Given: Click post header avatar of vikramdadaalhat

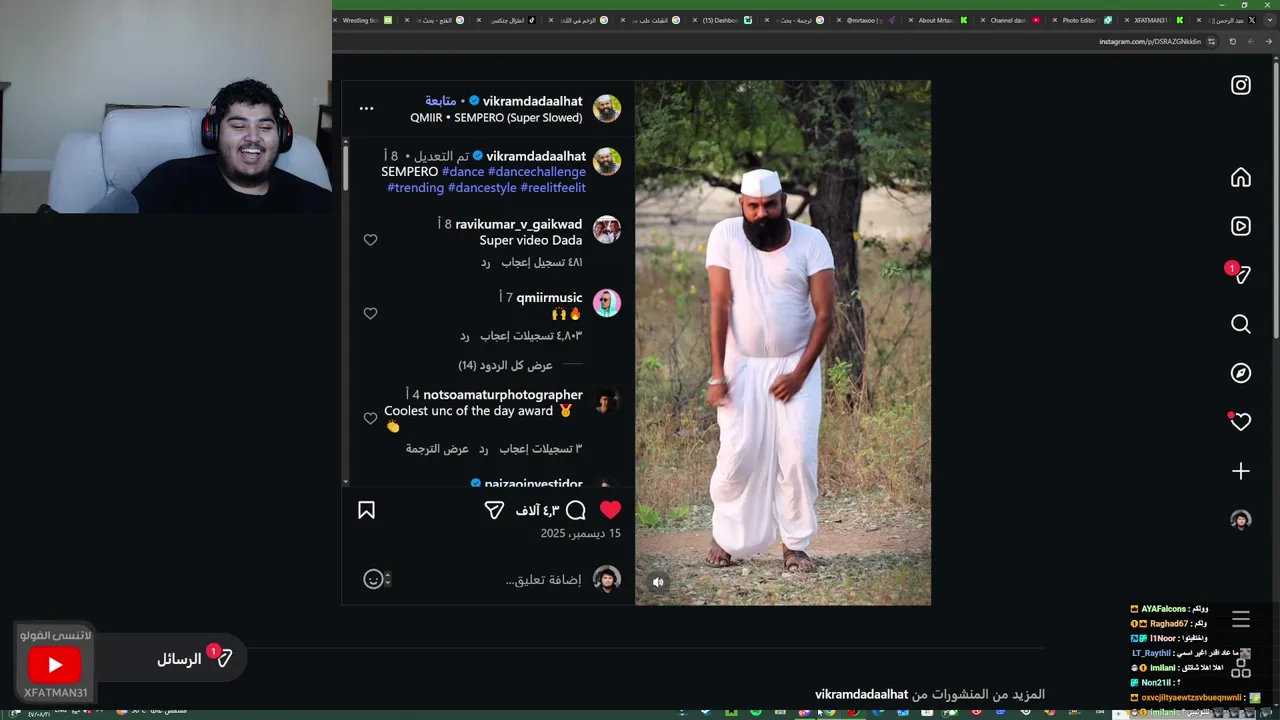Looking at the screenshot, I should [607, 109].
